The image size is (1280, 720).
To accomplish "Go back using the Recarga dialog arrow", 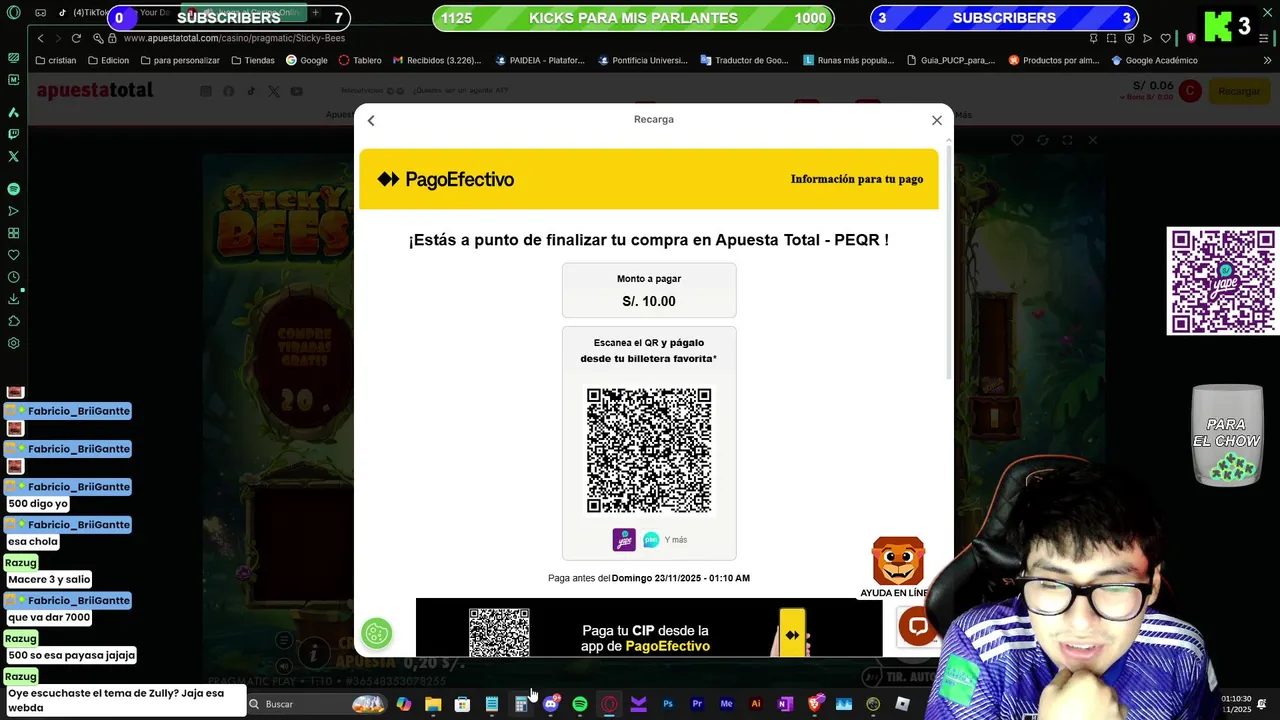I will [x=371, y=120].
